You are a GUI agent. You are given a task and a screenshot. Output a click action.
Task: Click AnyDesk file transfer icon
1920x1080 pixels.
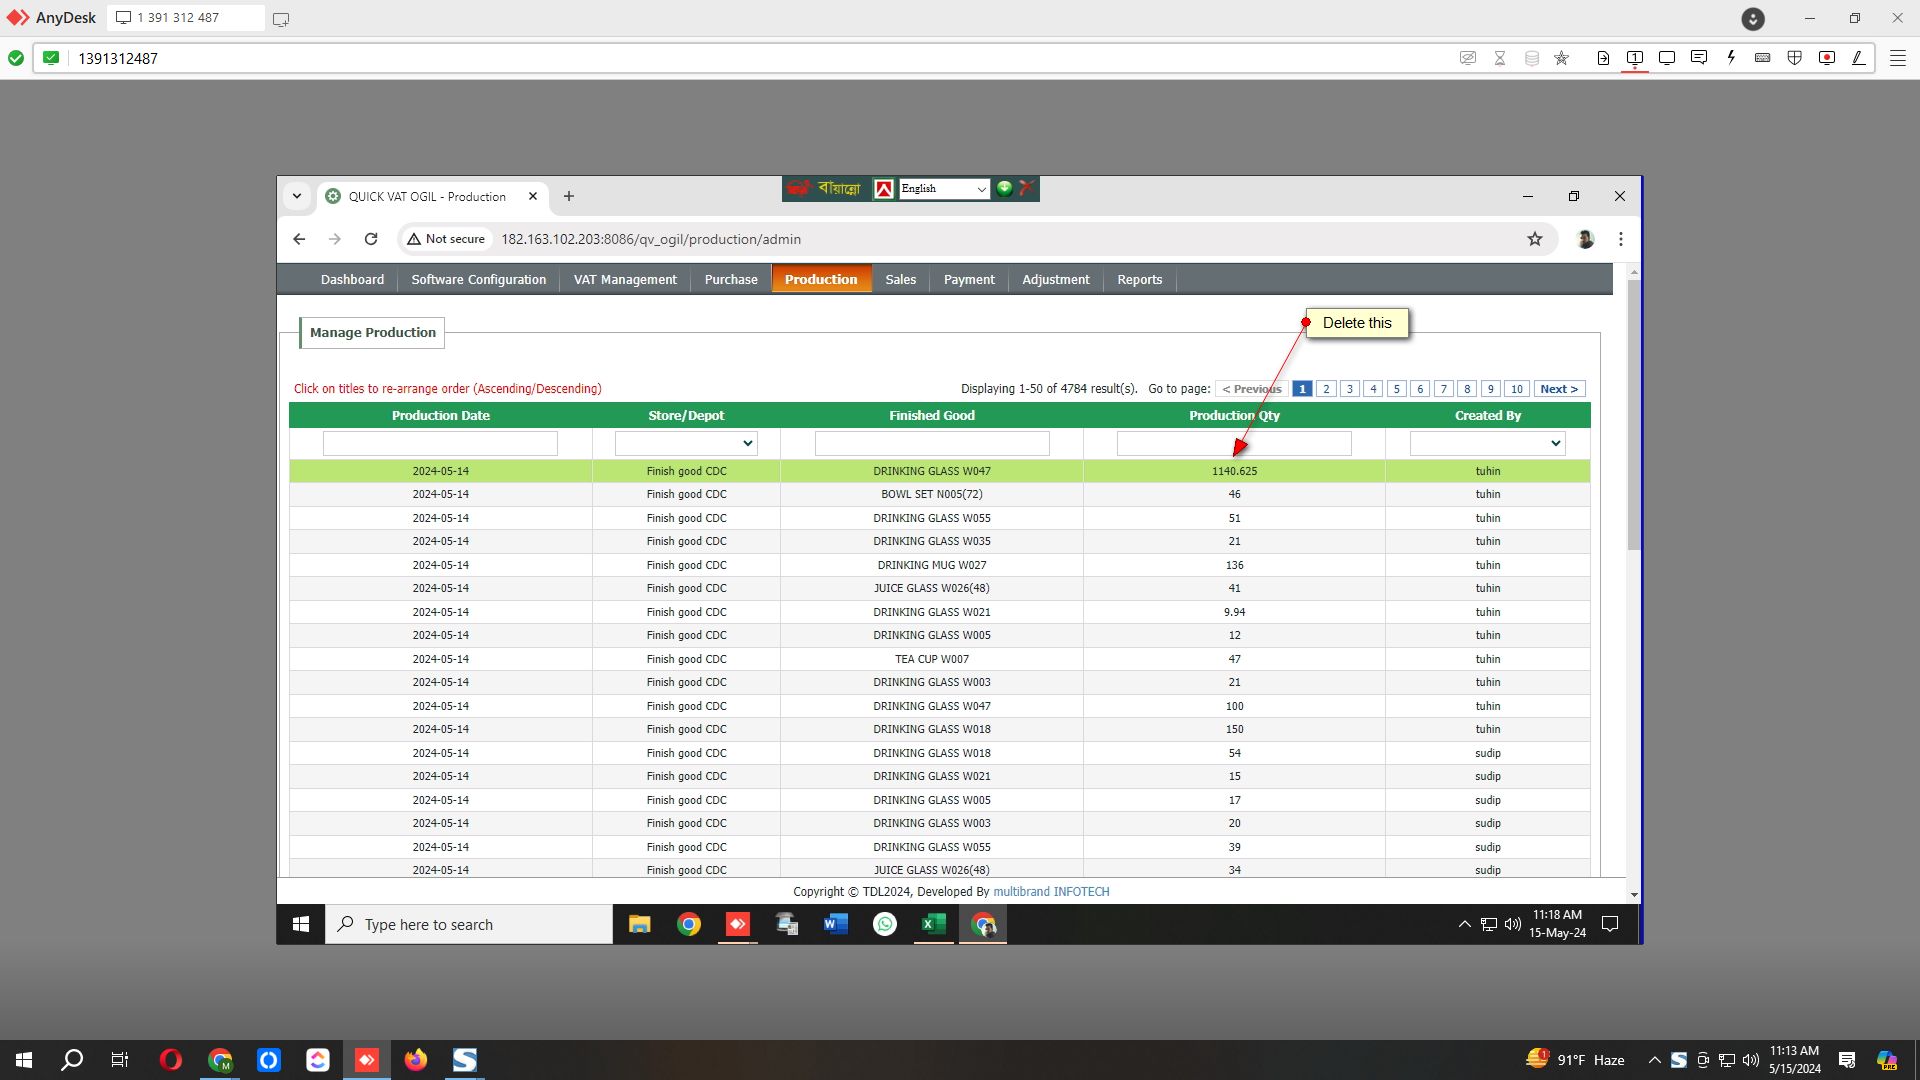click(1603, 58)
